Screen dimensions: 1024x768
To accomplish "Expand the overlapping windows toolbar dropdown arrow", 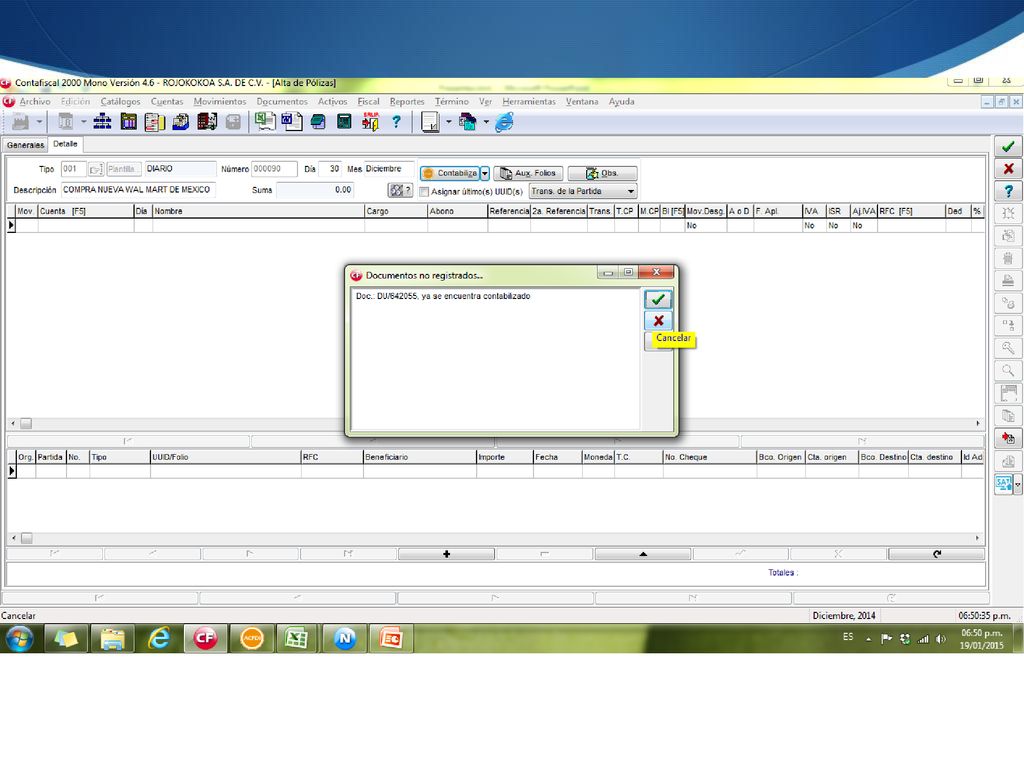I will (487, 121).
